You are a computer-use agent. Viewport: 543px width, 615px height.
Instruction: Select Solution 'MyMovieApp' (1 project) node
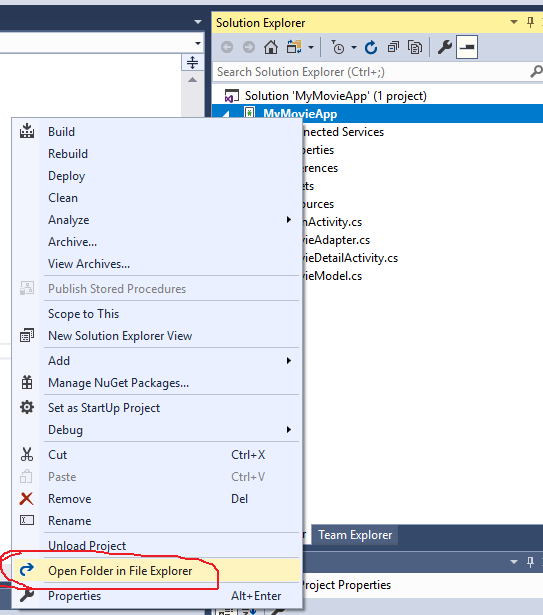coord(335,96)
